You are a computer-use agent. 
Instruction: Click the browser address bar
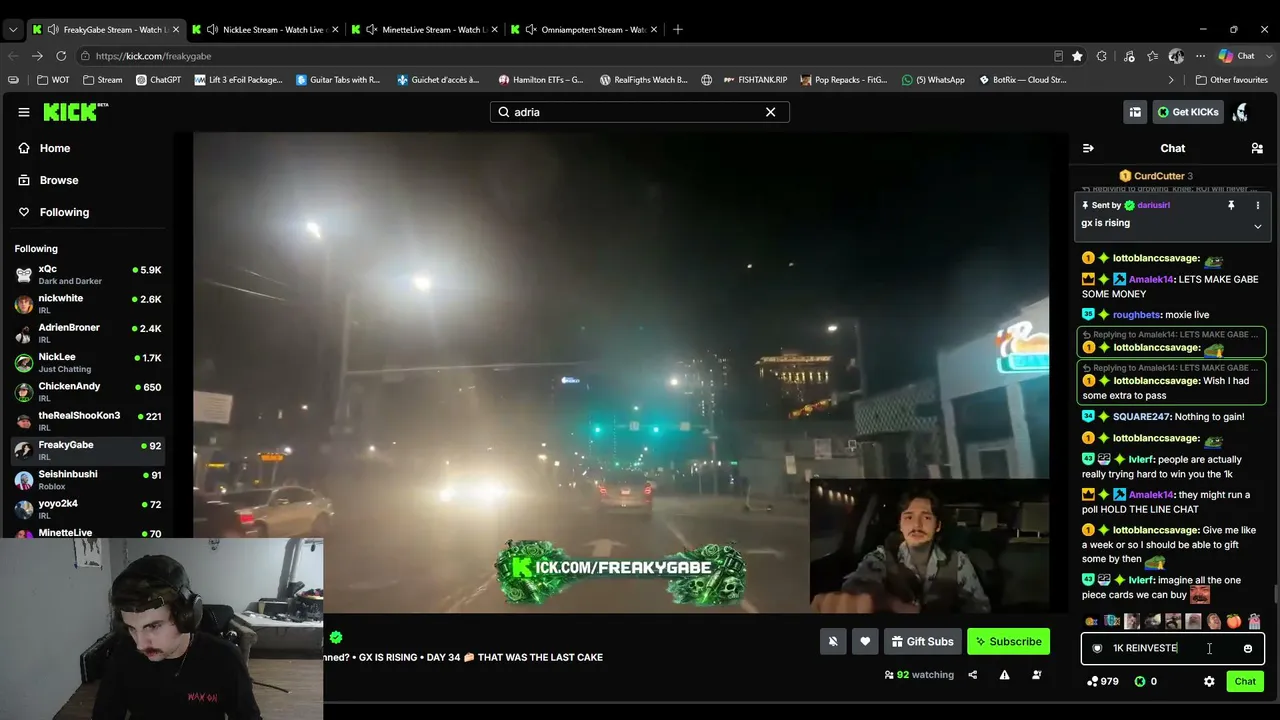tap(570, 56)
